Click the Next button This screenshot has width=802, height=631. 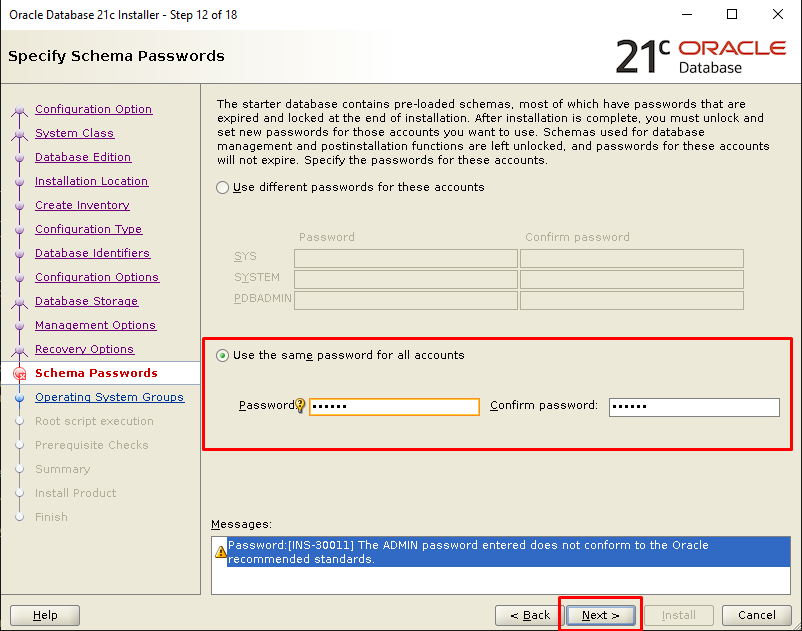(x=600, y=615)
